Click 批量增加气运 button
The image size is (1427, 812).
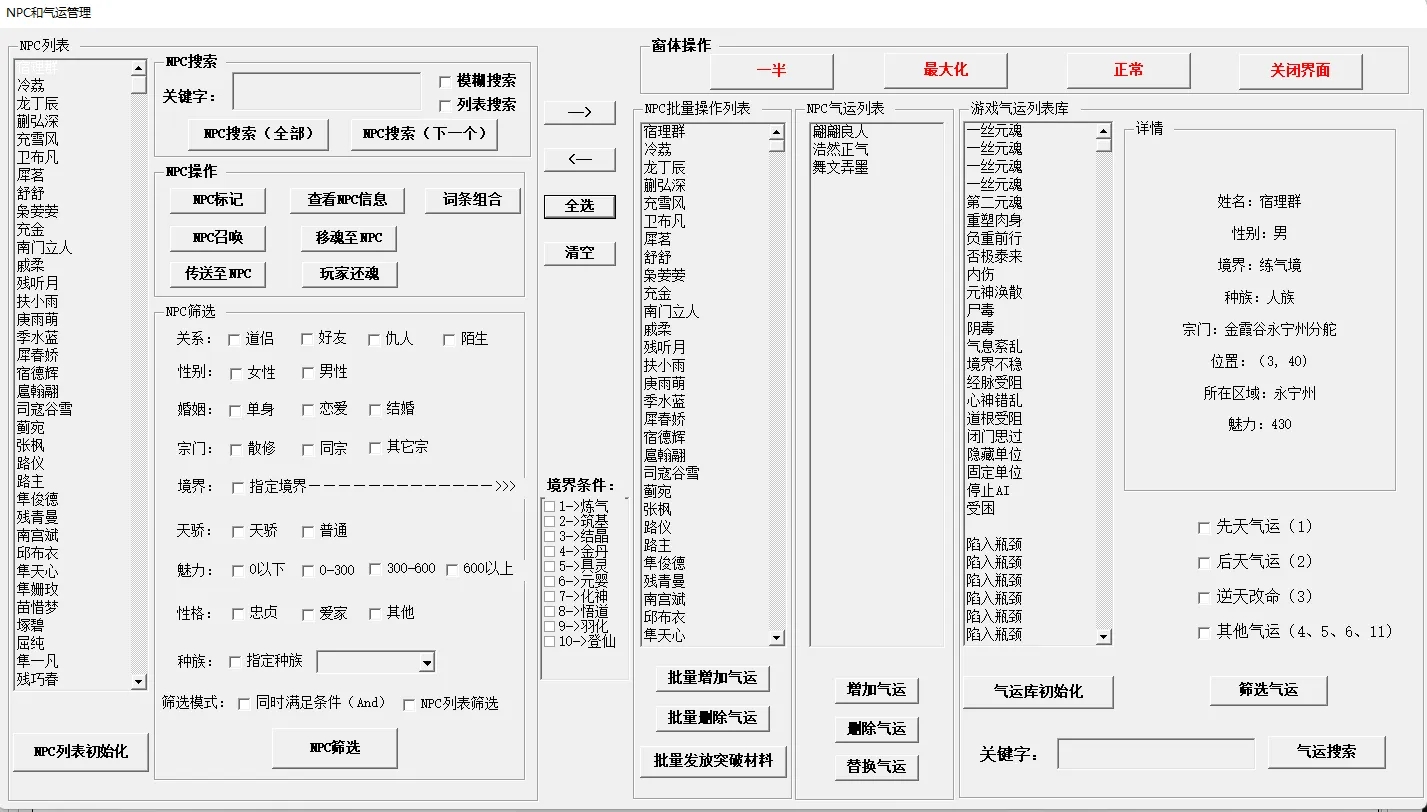pyautogui.click(x=713, y=678)
